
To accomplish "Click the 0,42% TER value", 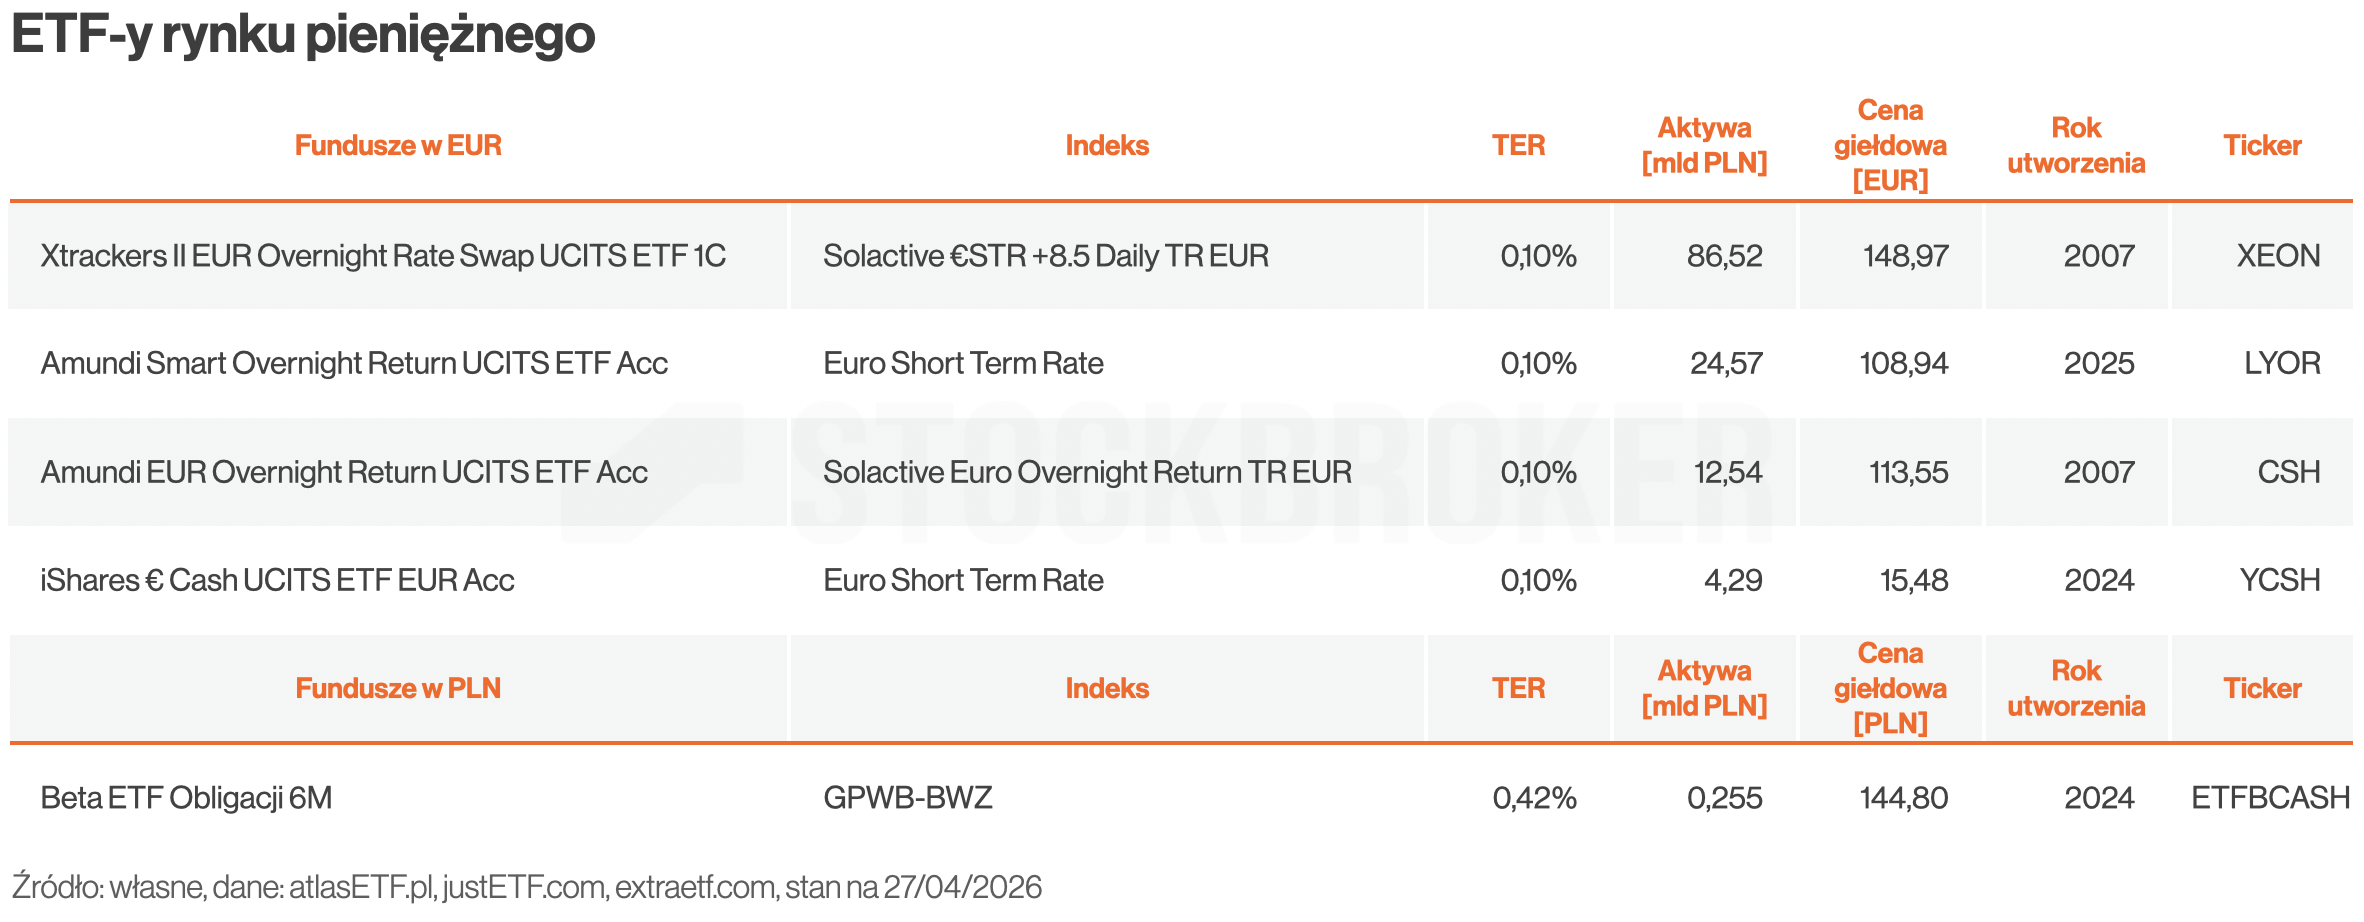I will tap(1534, 798).
